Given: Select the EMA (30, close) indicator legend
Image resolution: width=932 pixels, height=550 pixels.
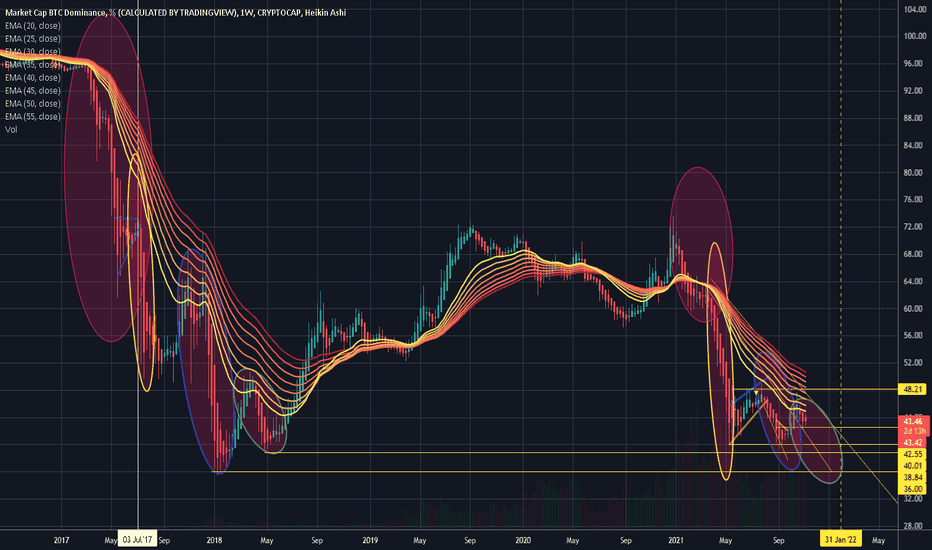Looking at the screenshot, I should pyautogui.click(x=33, y=52).
